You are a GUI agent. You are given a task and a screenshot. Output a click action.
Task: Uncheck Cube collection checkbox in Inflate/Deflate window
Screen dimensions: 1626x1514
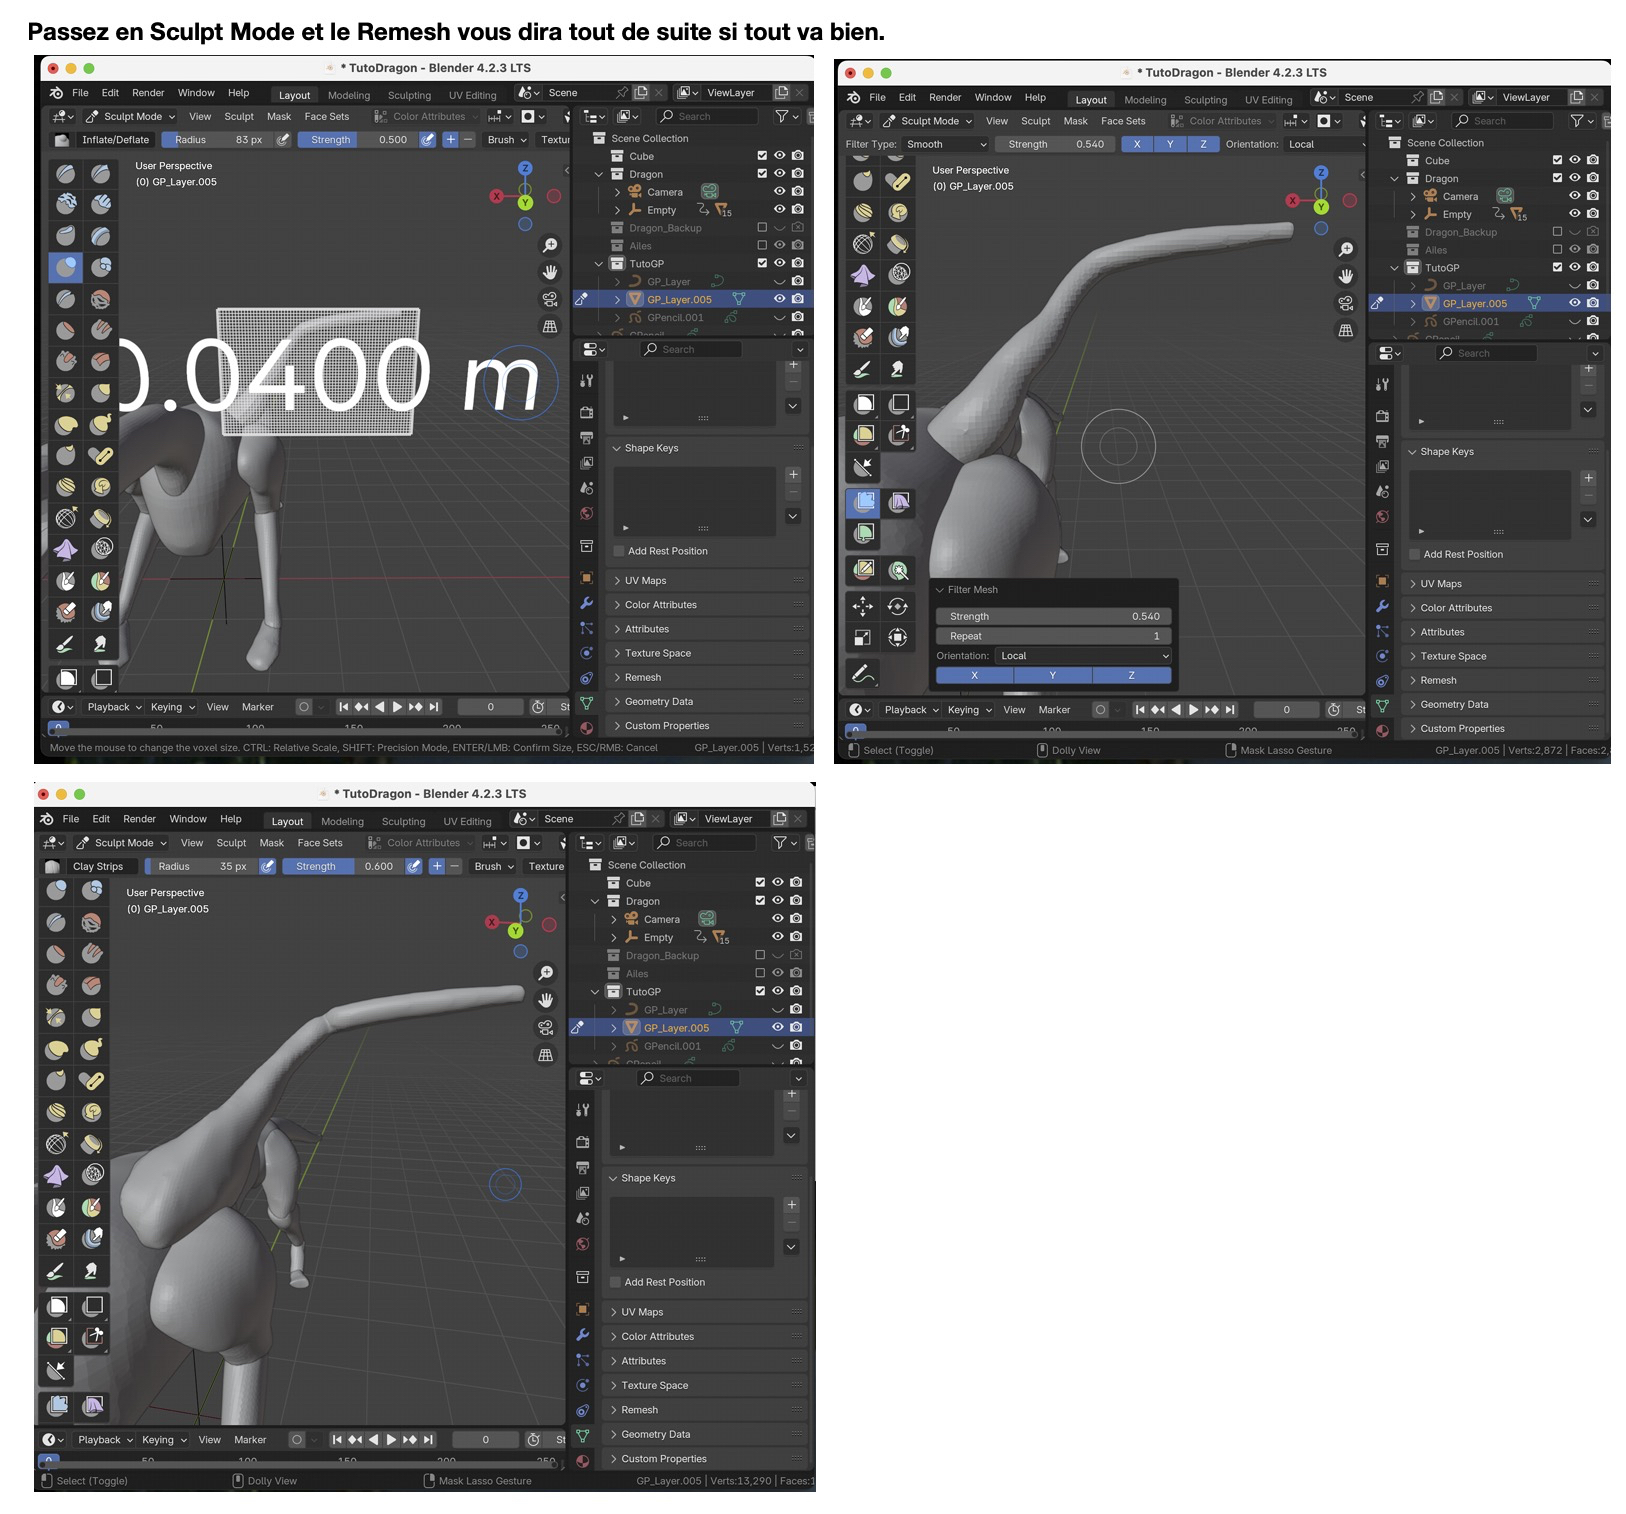click(x=762, y=156)
